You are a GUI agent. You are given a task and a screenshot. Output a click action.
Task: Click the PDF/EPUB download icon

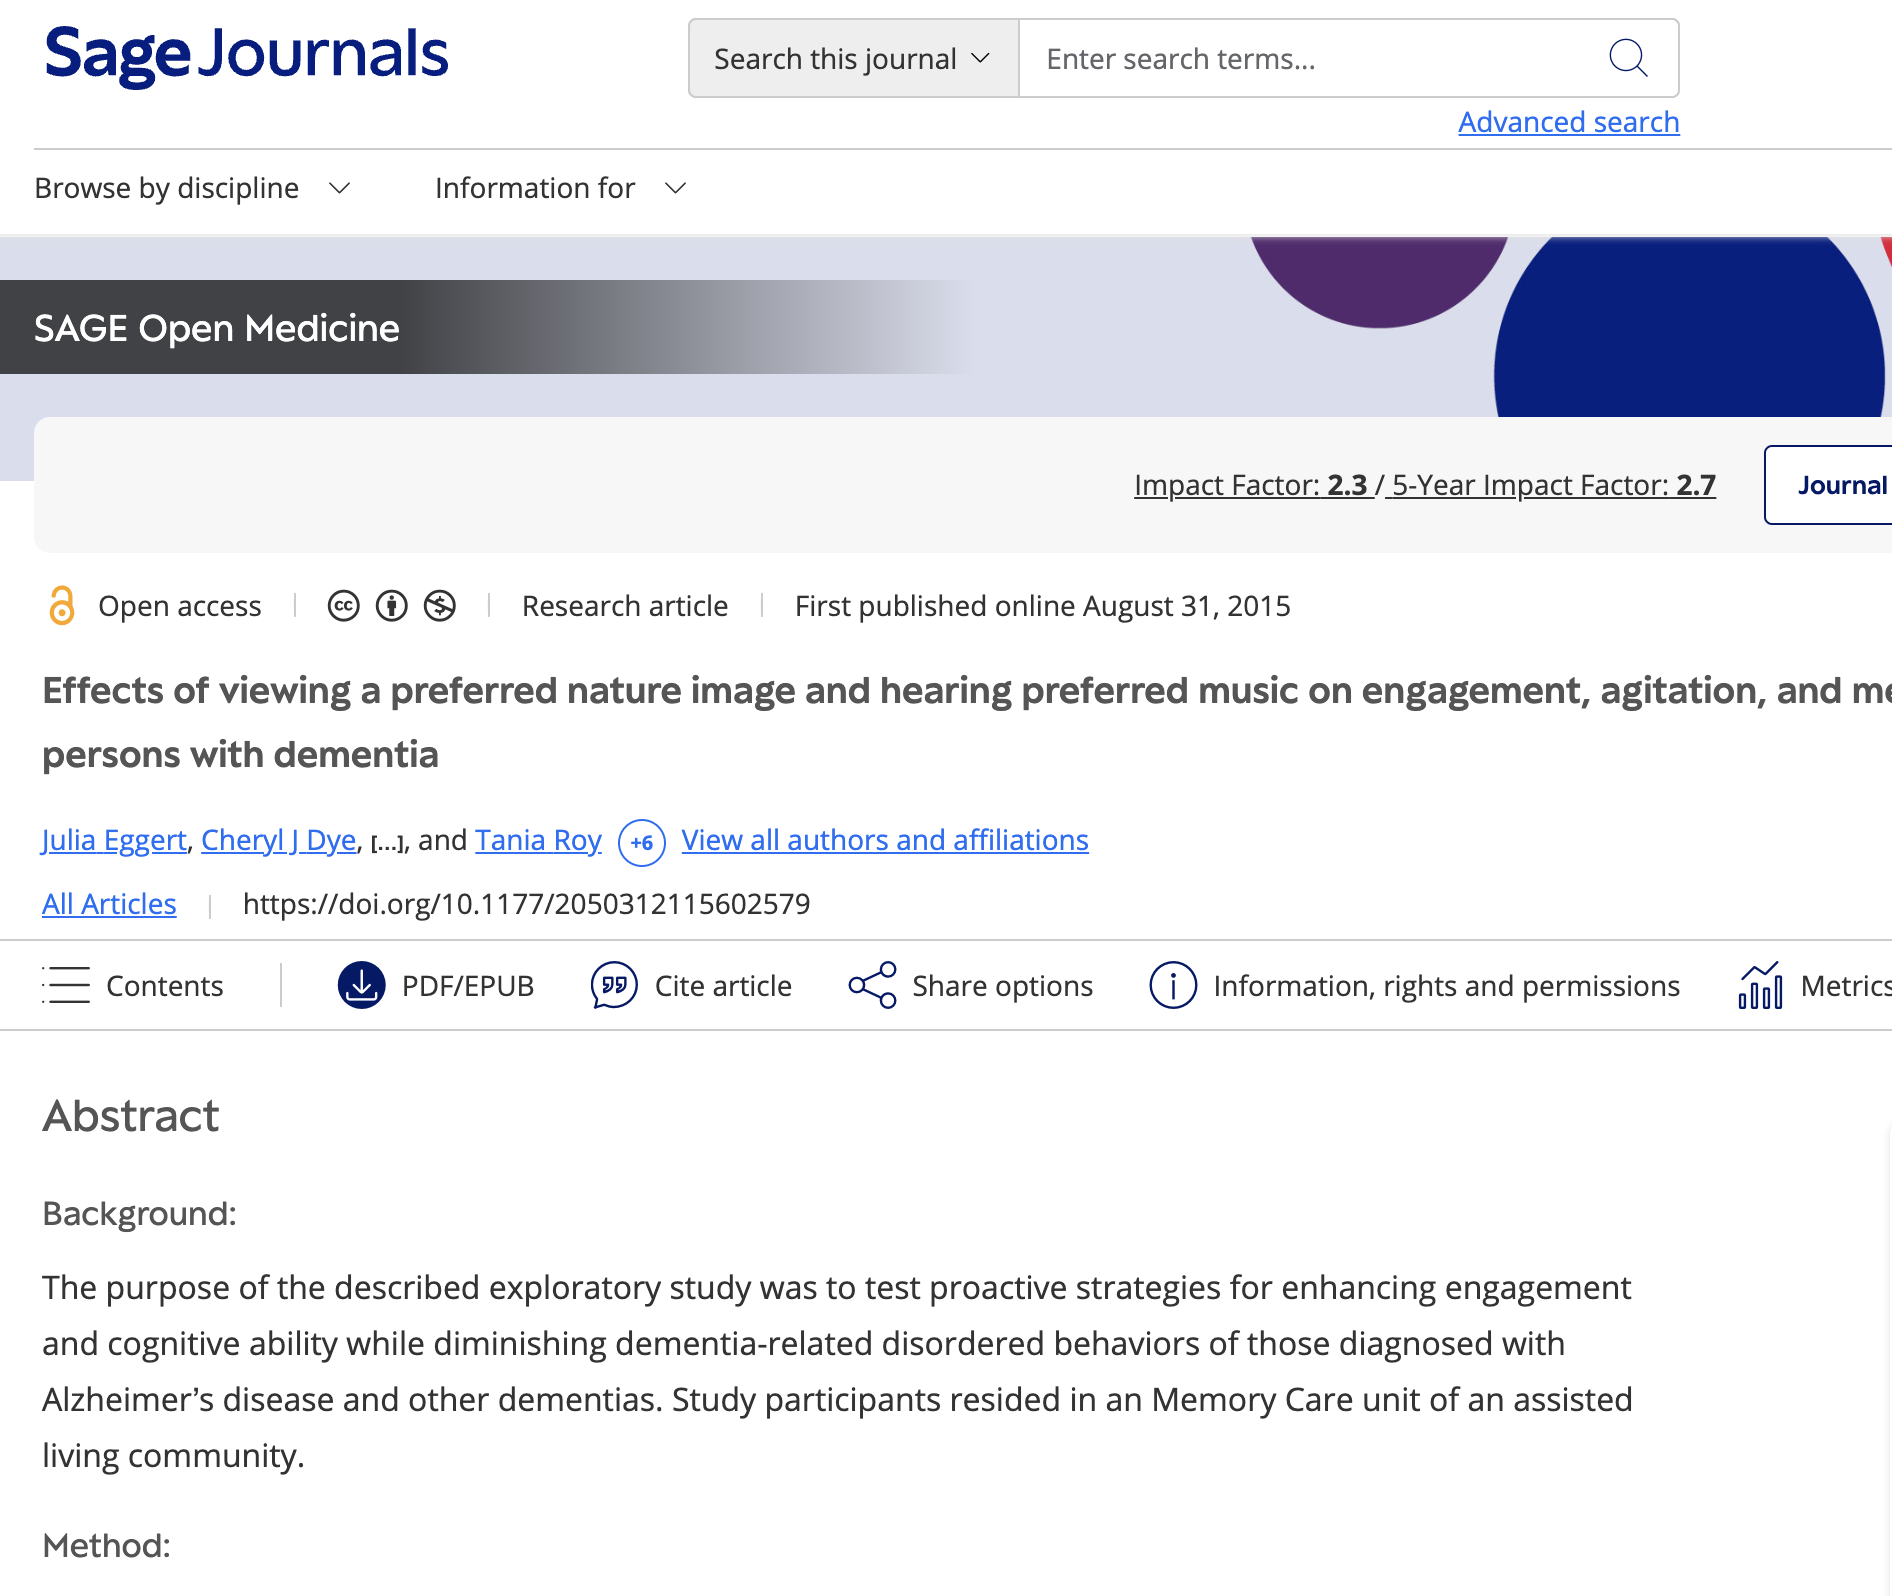tap(361, 985)
